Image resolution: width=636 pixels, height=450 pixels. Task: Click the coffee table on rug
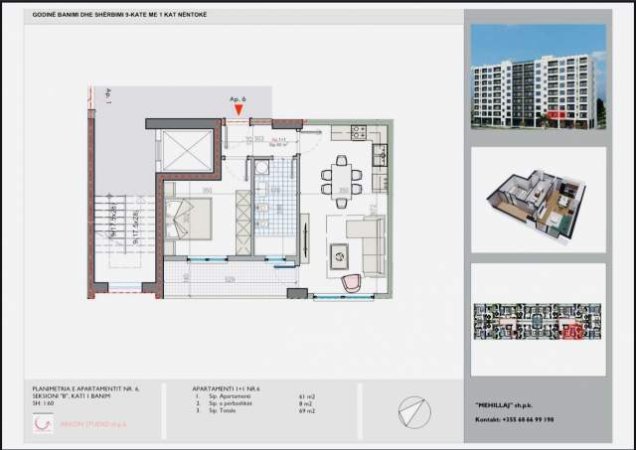[339, 256]
